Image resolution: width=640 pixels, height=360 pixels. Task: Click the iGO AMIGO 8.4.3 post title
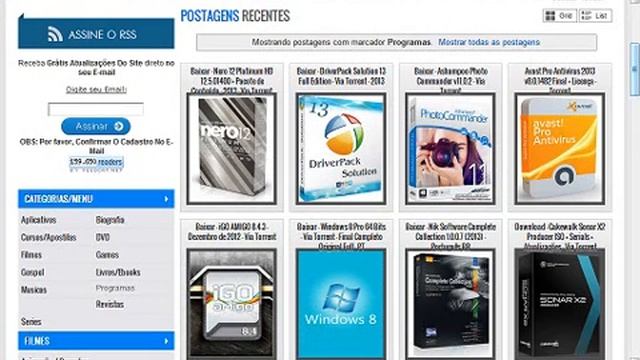point(232,231)
